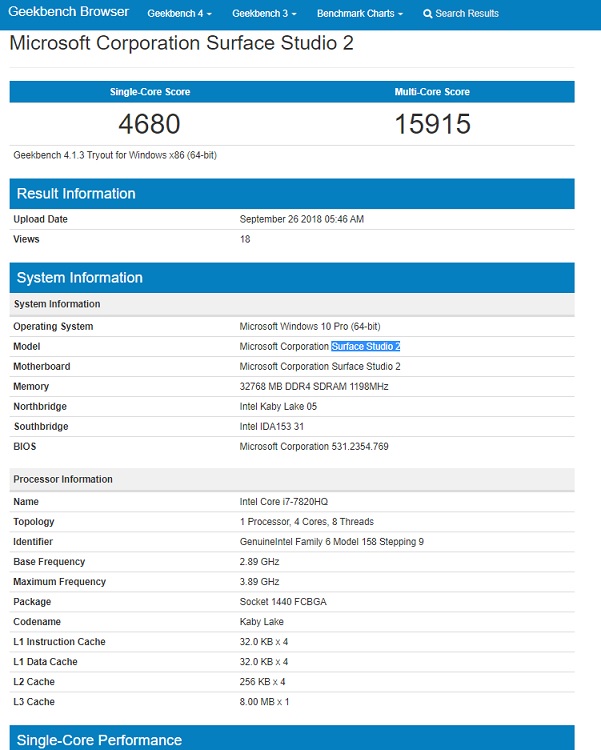Select 1 Processor, 4 Cores, 8 Threads

(307, 522)
